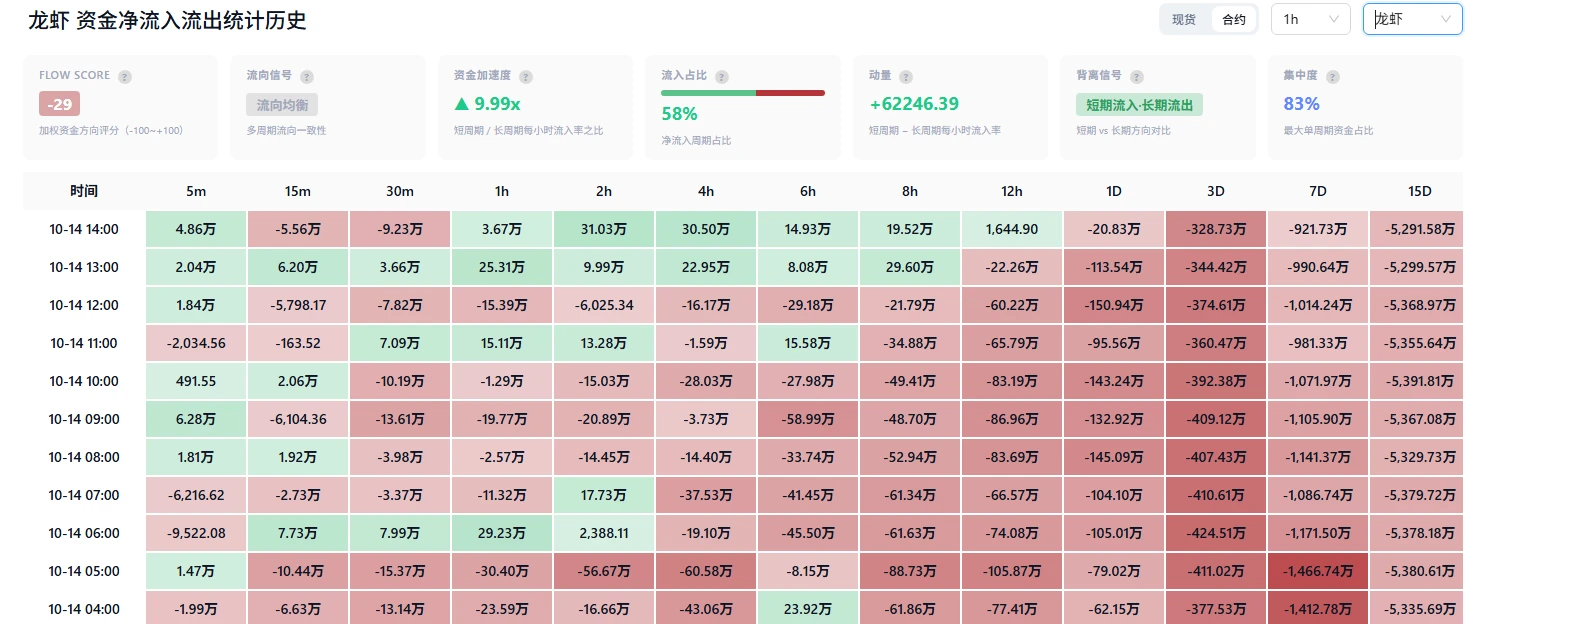Click the 短期流入·长期流出 divergence tag
Image resolution: width=1571 pixels, height=624 pixels.
point(1140,105)
